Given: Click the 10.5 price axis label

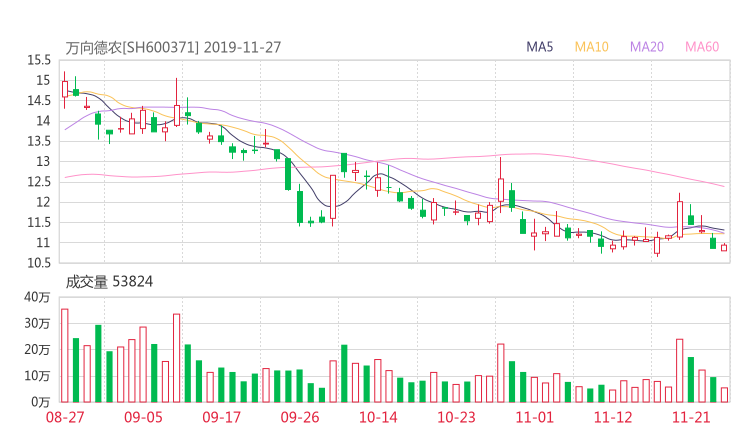Looking at the screenshot, I should pyautogui.click(x=39, y=263).
